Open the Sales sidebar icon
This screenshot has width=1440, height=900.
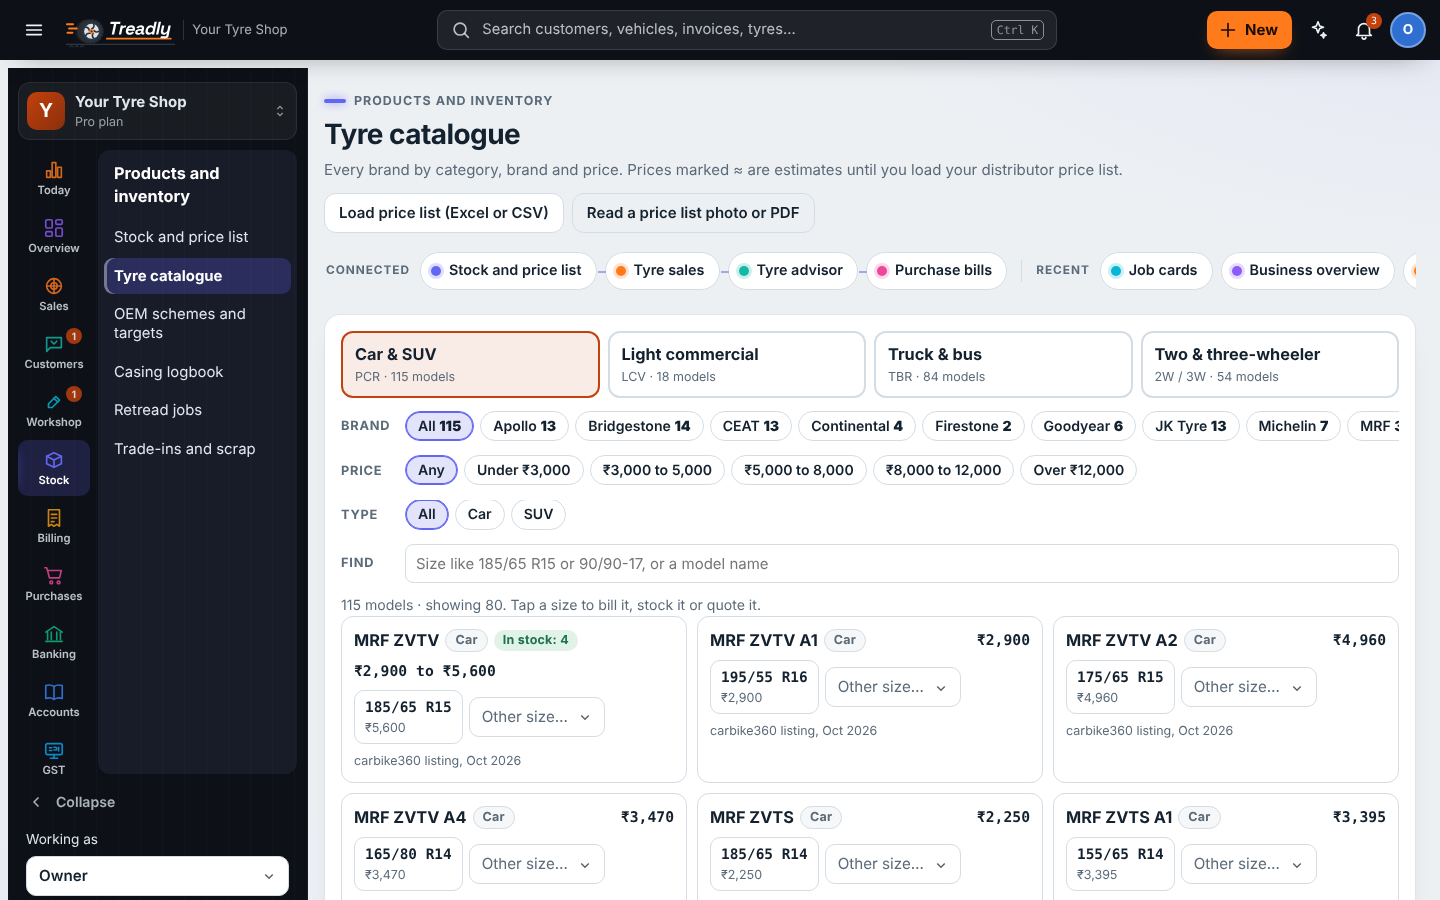point(54,294)
